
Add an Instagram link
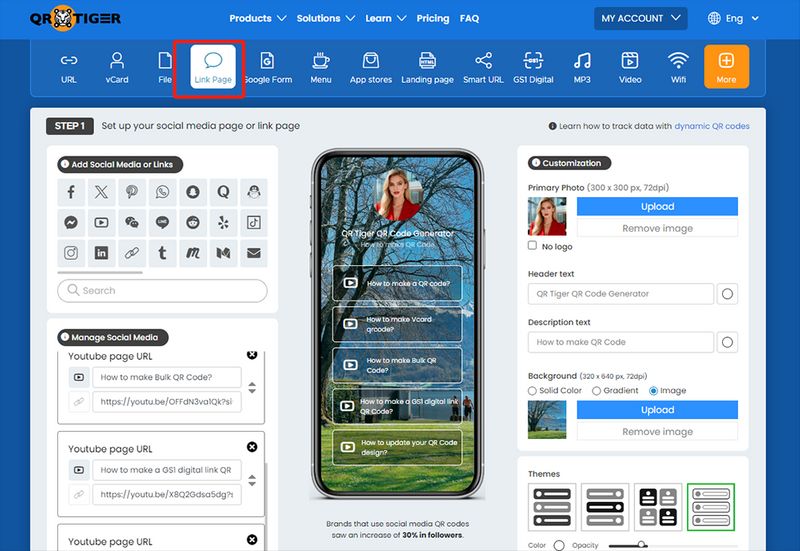71,253
